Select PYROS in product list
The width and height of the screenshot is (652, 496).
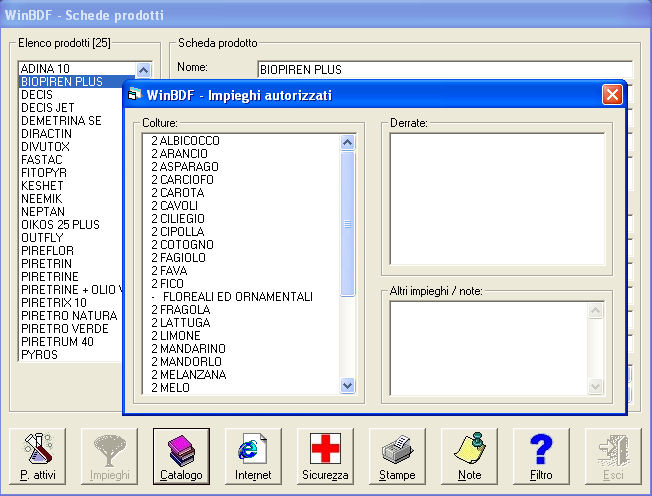pyautogui.click(x=71, y=355)
